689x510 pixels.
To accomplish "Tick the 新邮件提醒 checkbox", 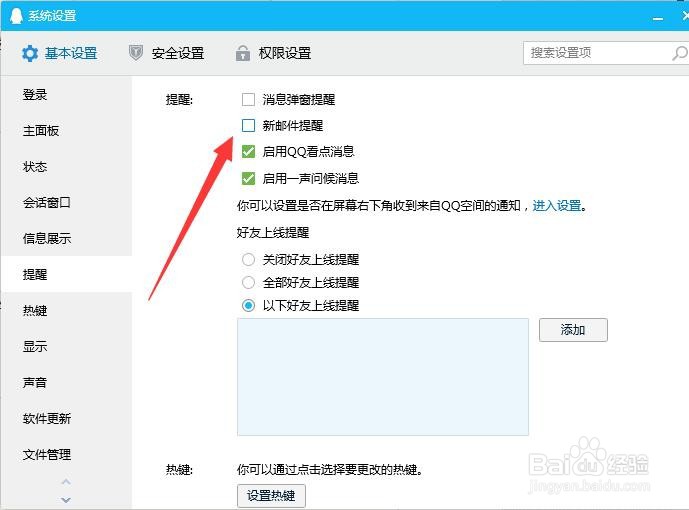I will [248, 126].
